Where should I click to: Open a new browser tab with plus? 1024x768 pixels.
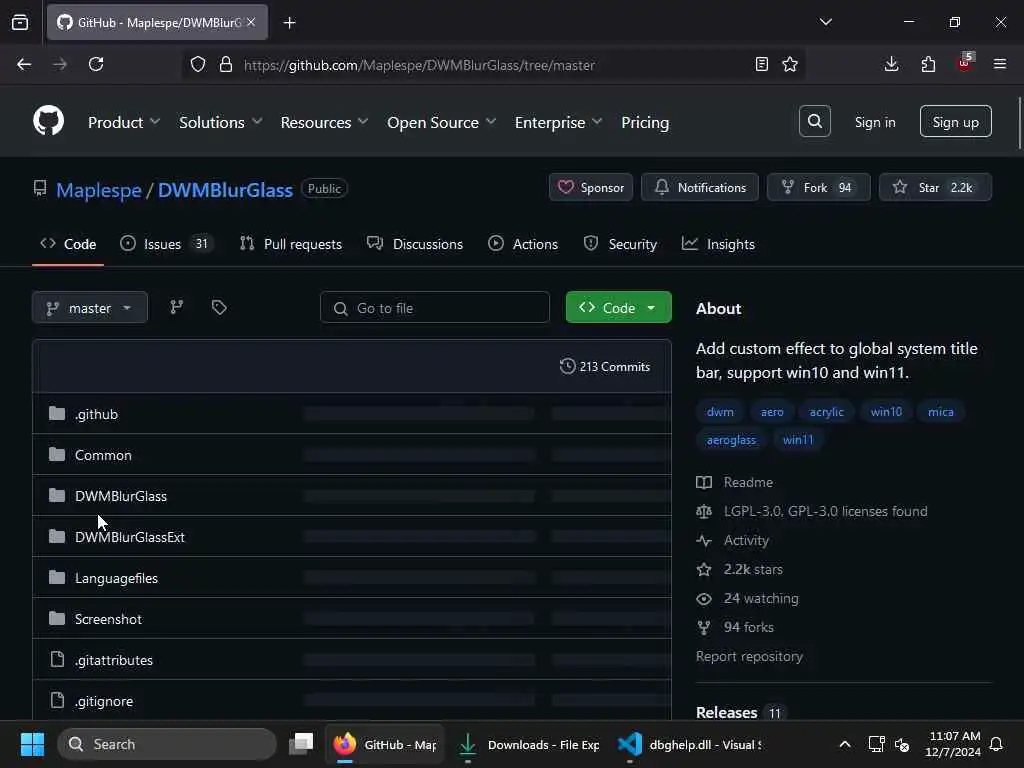[x=289, y=23]
